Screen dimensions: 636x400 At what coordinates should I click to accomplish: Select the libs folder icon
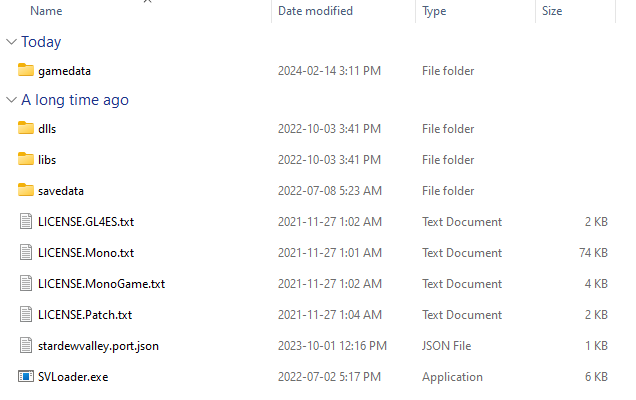(x=26, y=160)
